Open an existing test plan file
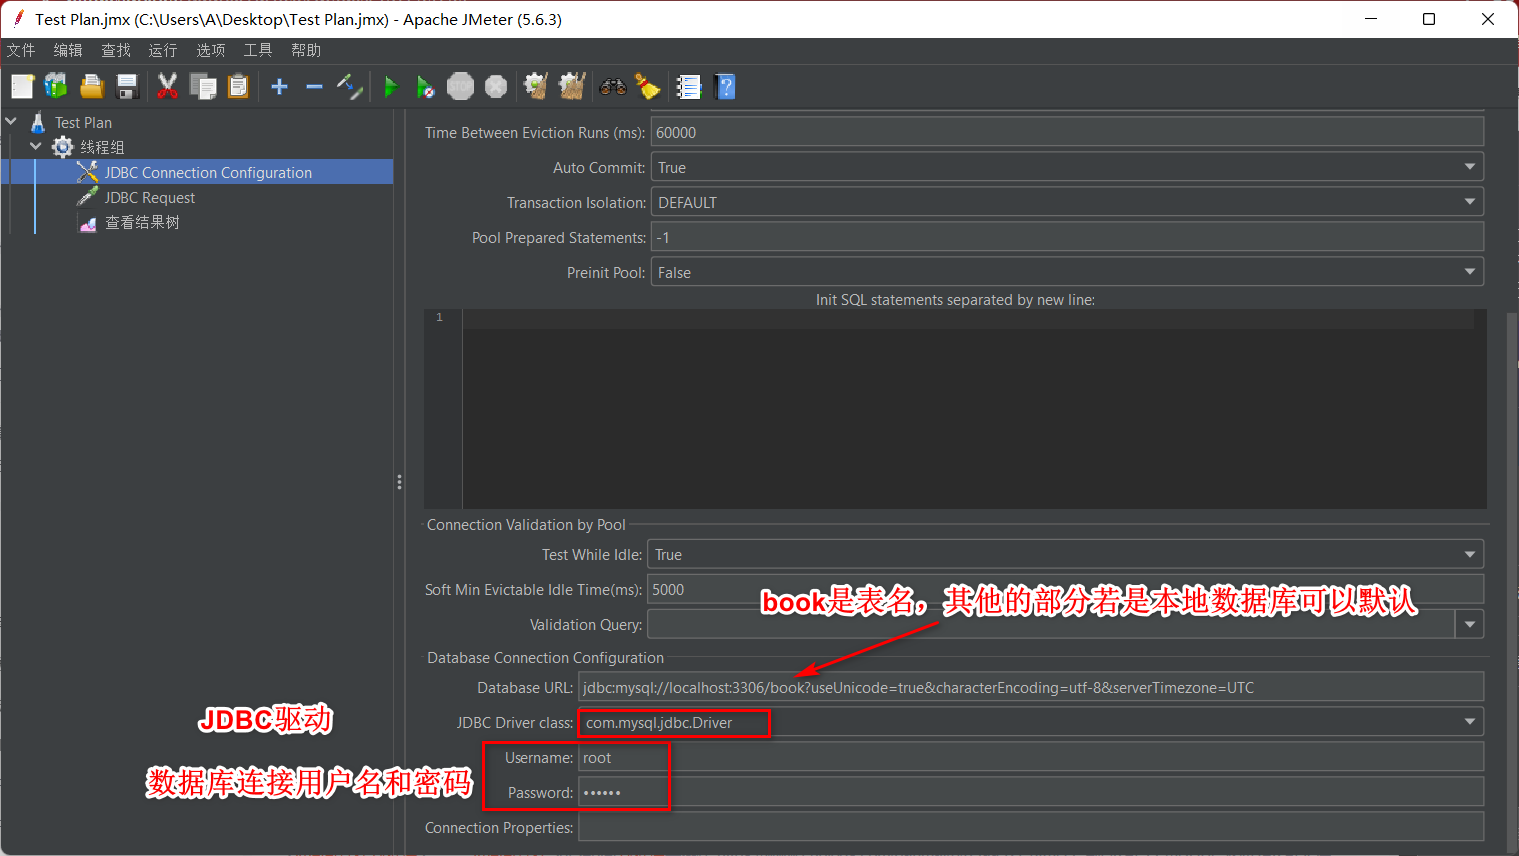 click(x=92, y=87)
